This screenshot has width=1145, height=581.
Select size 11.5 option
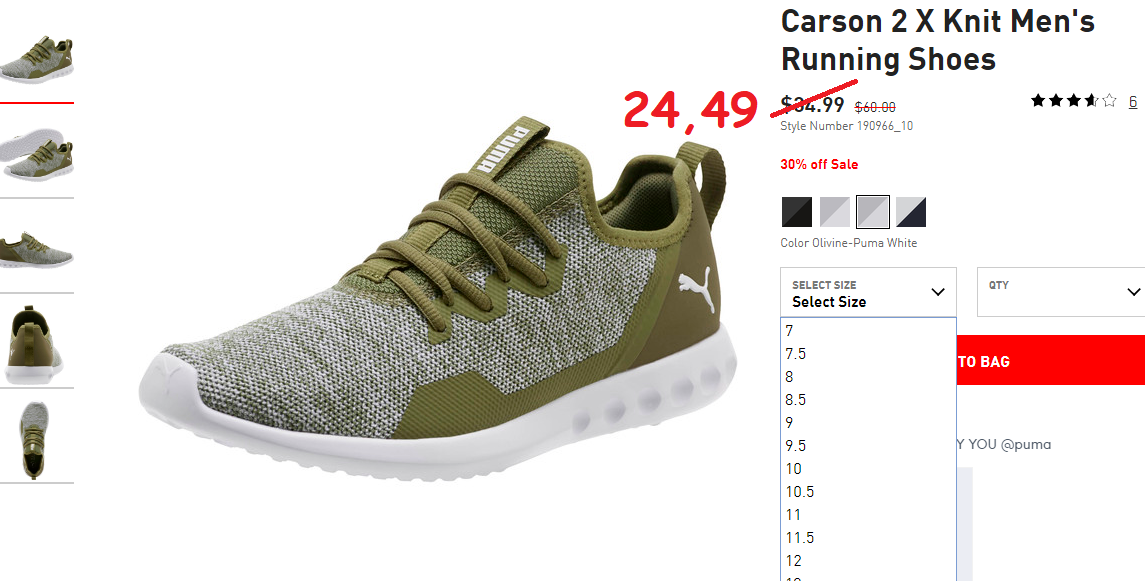click(868, 538)
